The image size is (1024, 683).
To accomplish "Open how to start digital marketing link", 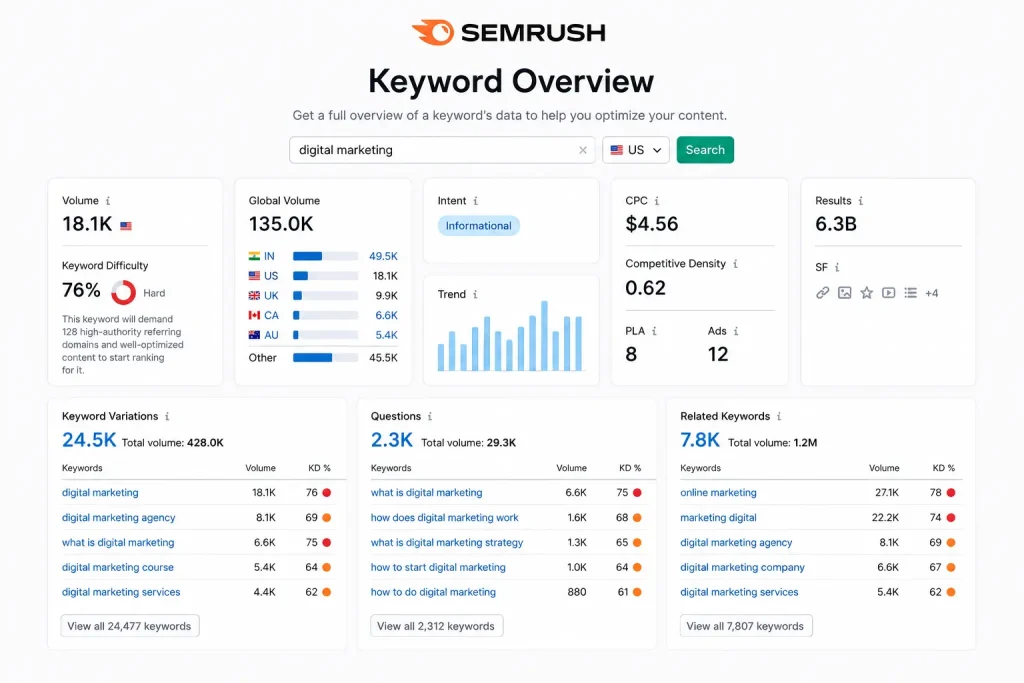I will pos(438,567).
